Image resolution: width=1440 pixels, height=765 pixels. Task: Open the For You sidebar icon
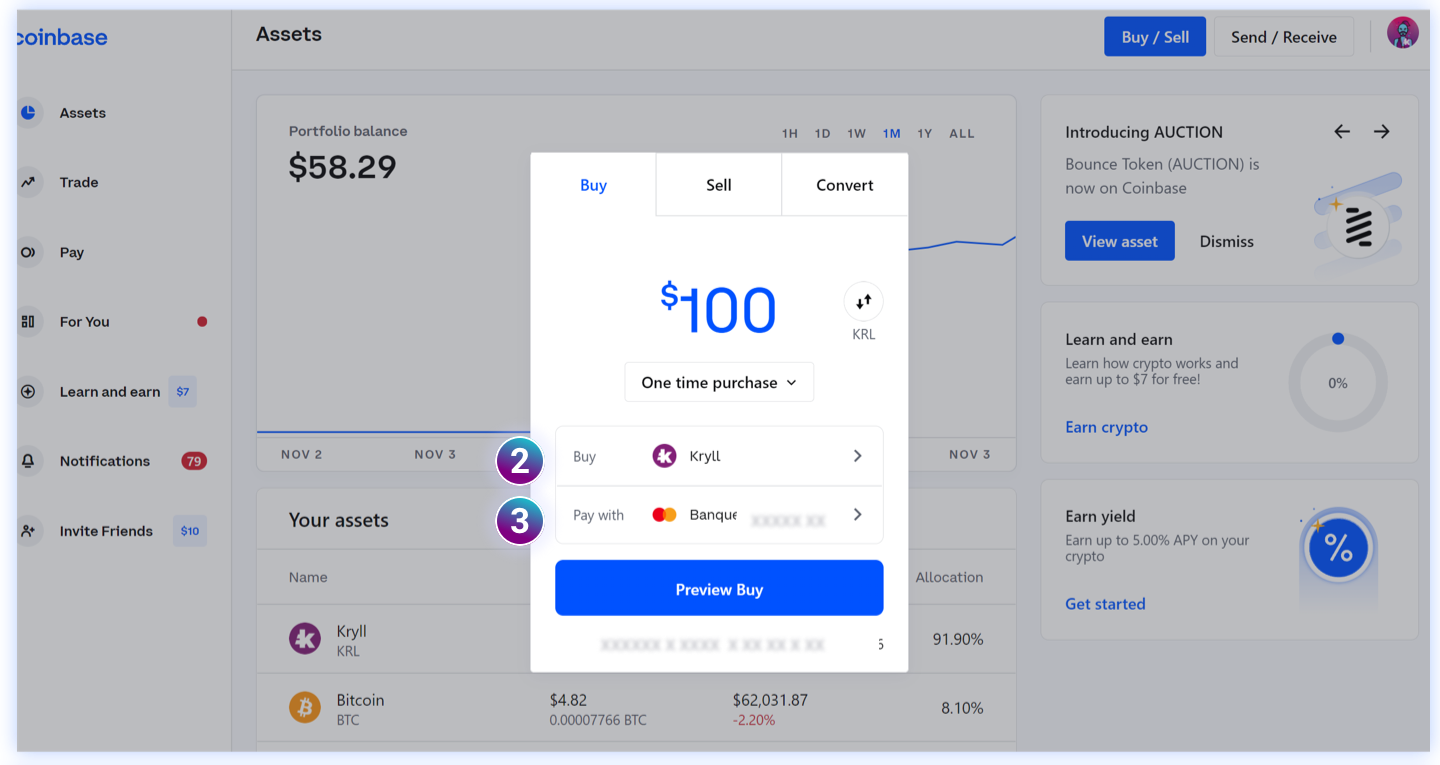tap(28, 322)
